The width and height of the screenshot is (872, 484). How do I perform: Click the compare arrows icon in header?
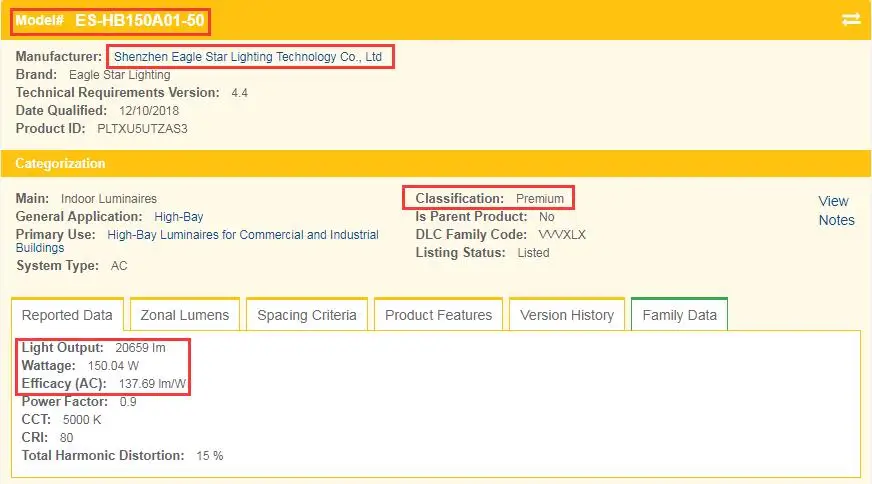(851, 20)
